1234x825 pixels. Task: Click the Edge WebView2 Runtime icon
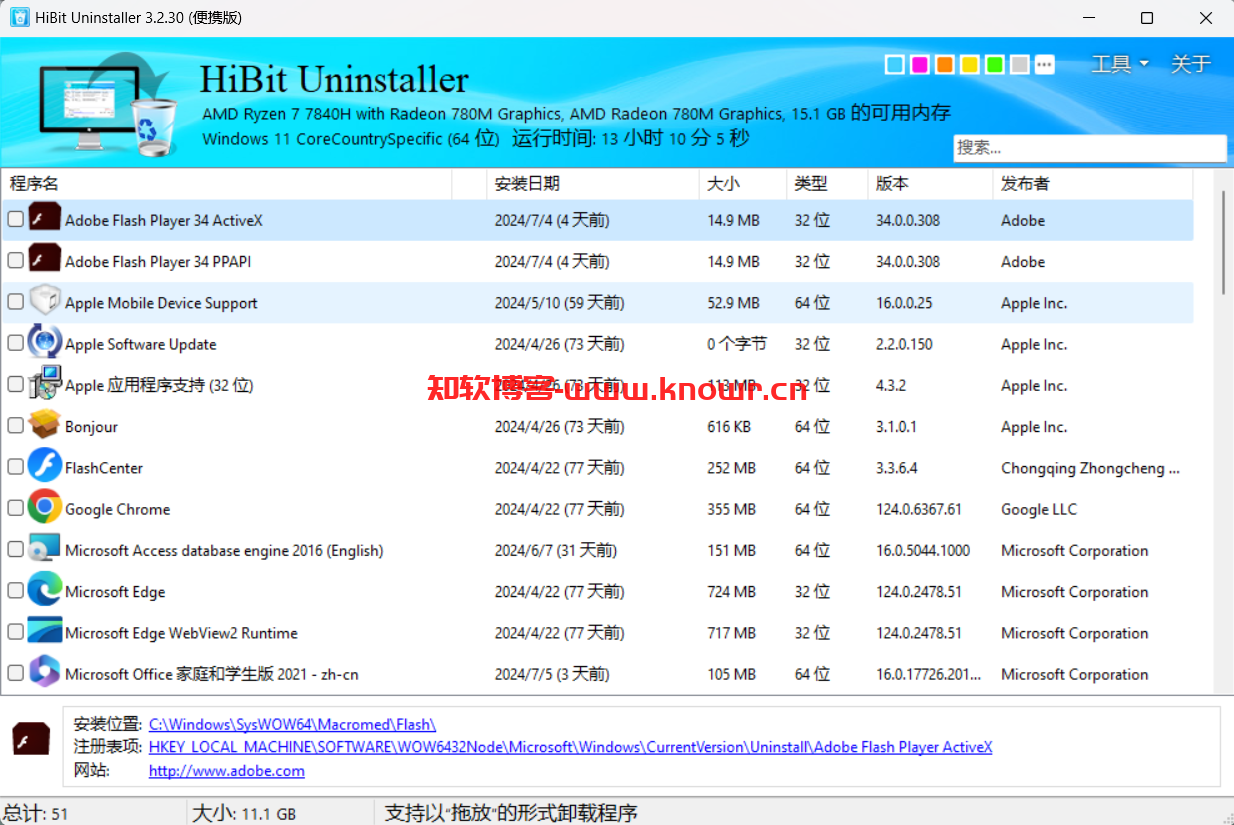[45, 632]
